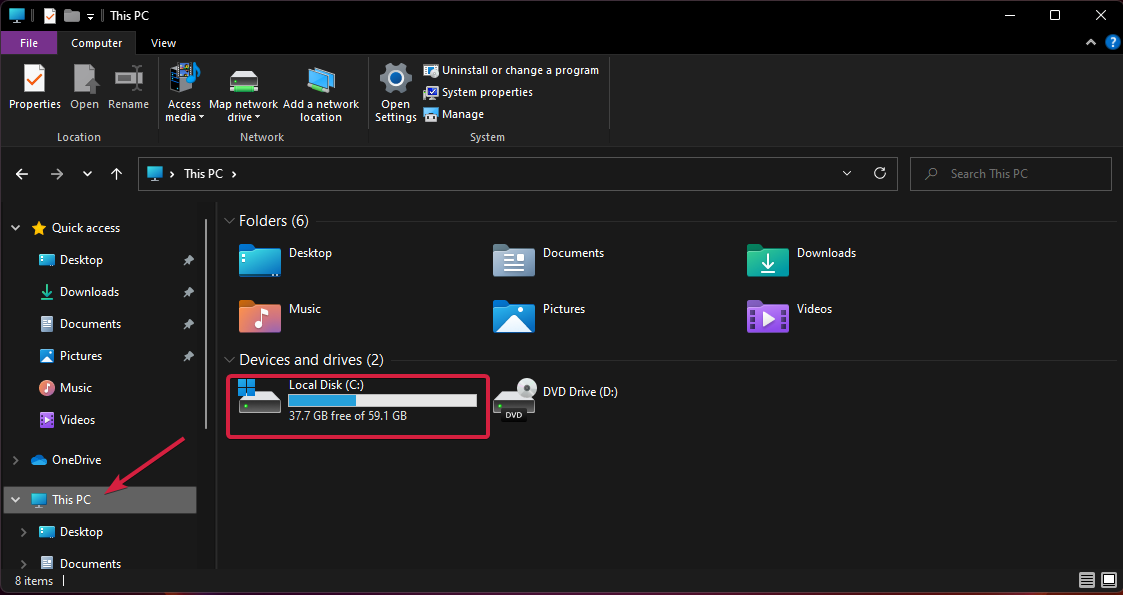This screenshot has height=595, width=1123.
Task: Select the Downloads folder icon
Action: 768,261
